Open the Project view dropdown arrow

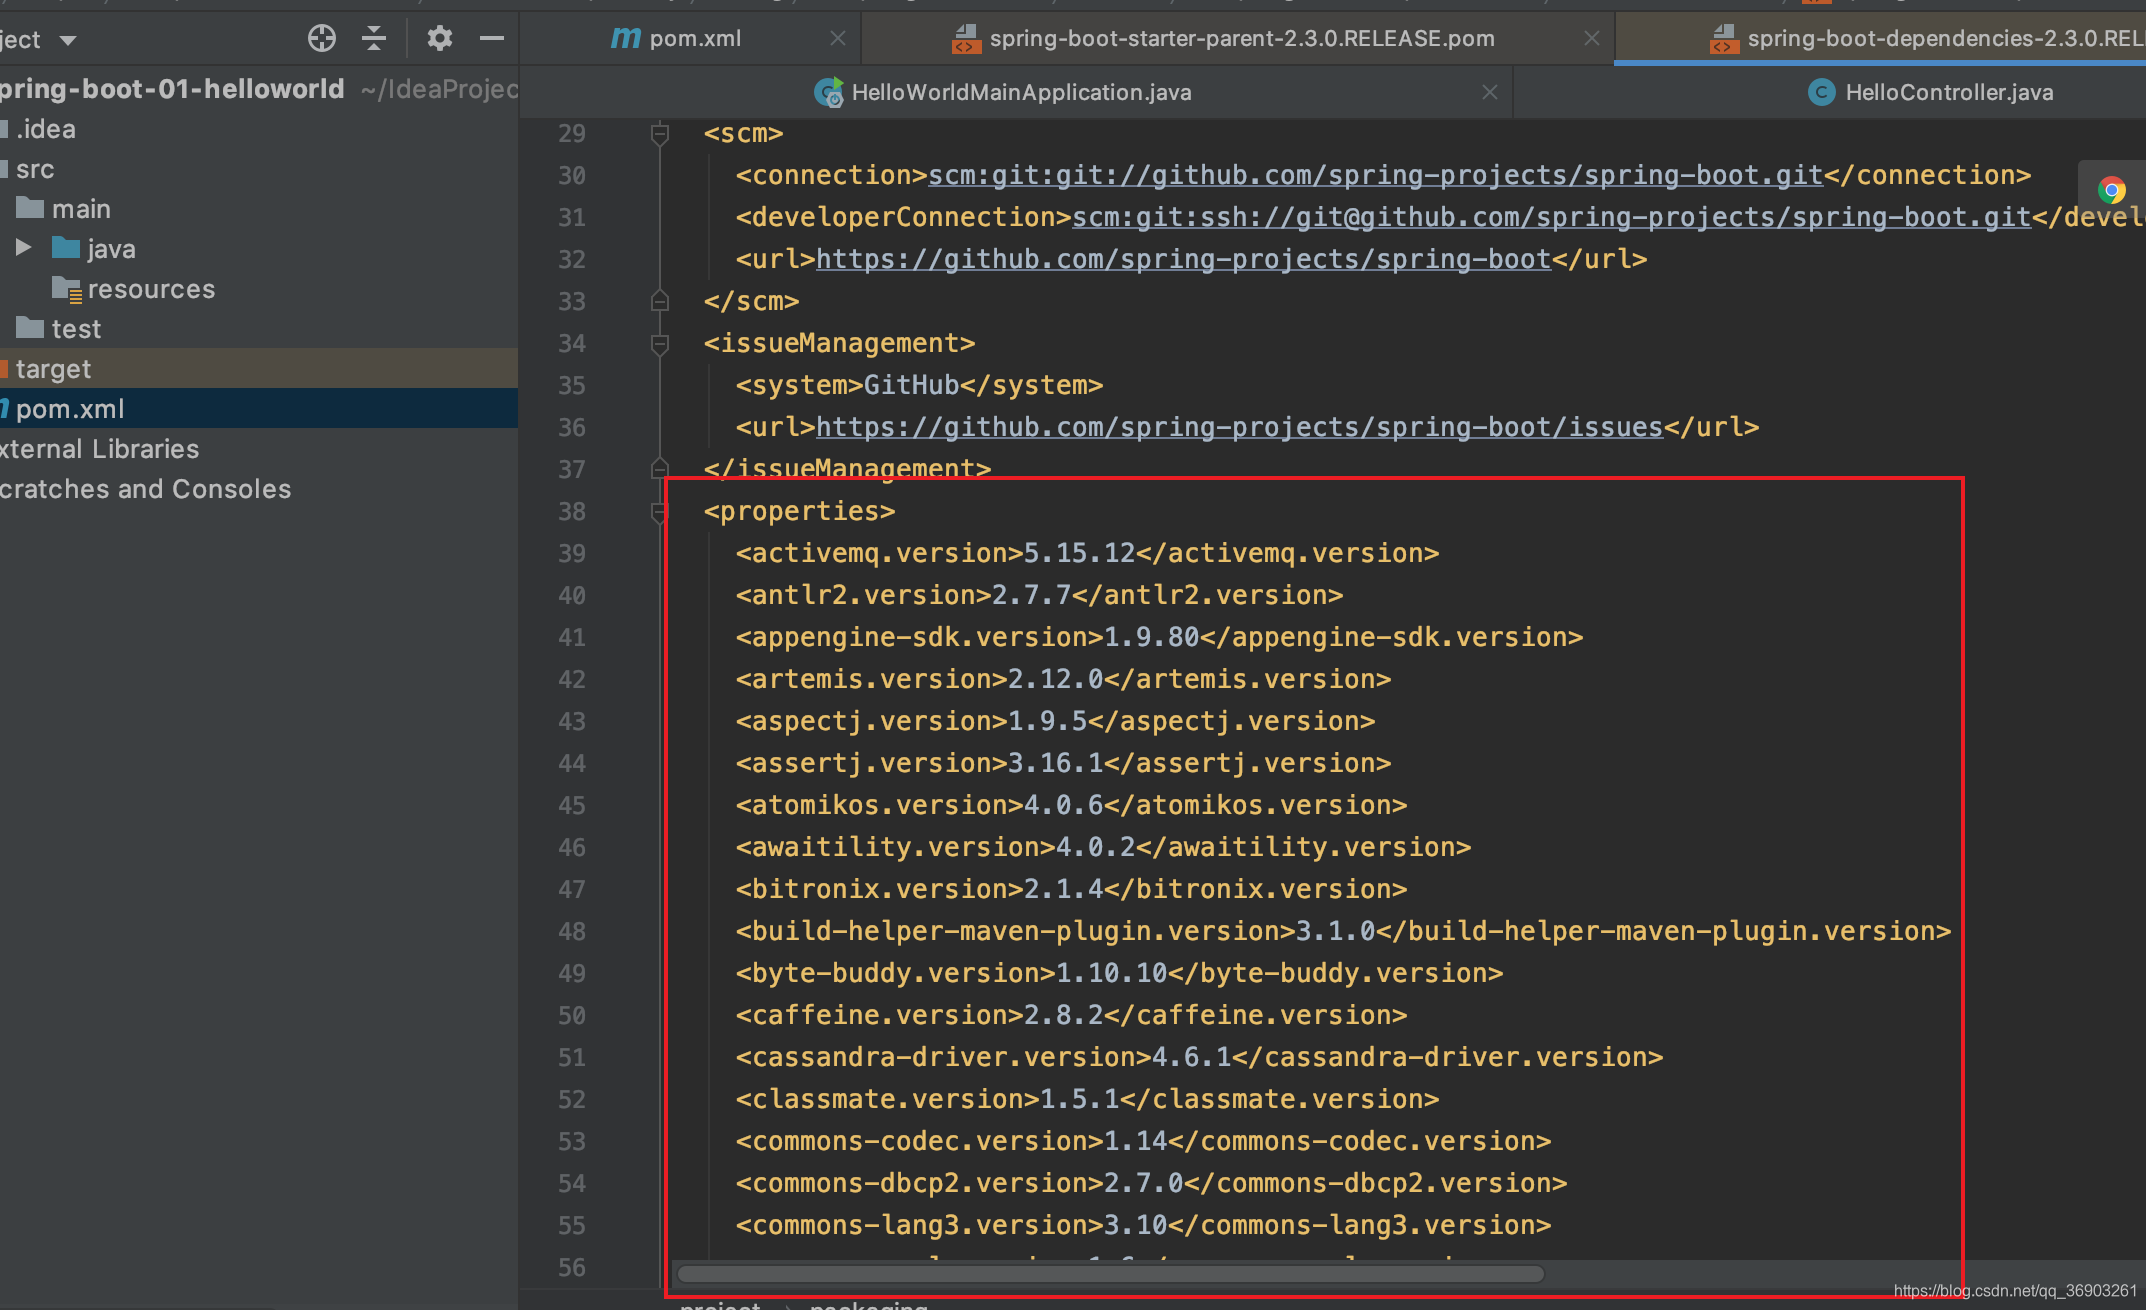[x=68, y=41]
